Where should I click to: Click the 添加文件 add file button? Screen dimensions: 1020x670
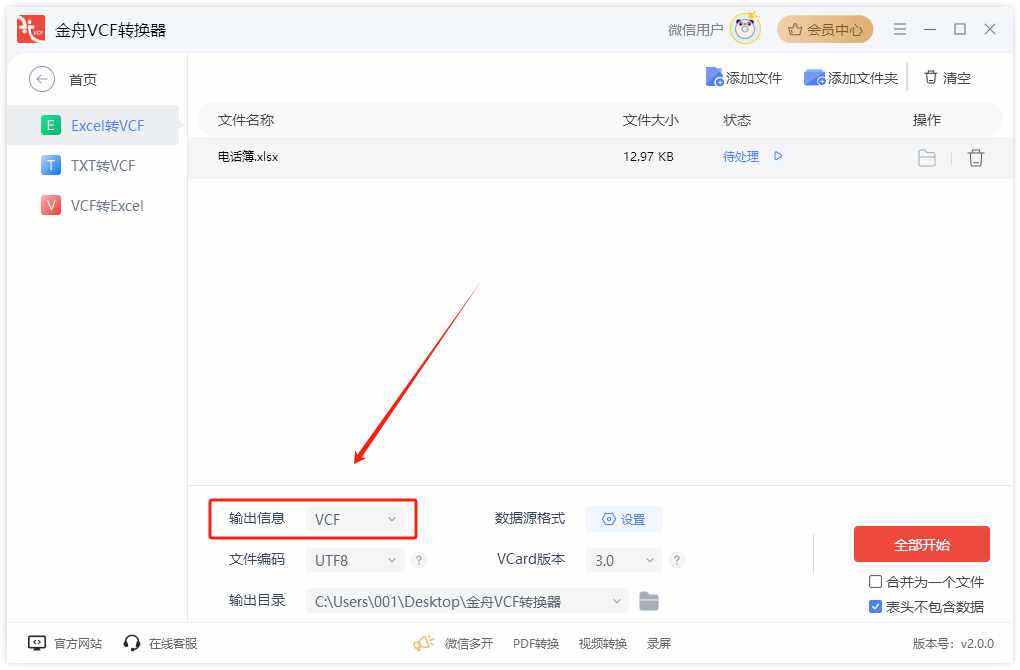pyautogui.click(x=744, y=78)
